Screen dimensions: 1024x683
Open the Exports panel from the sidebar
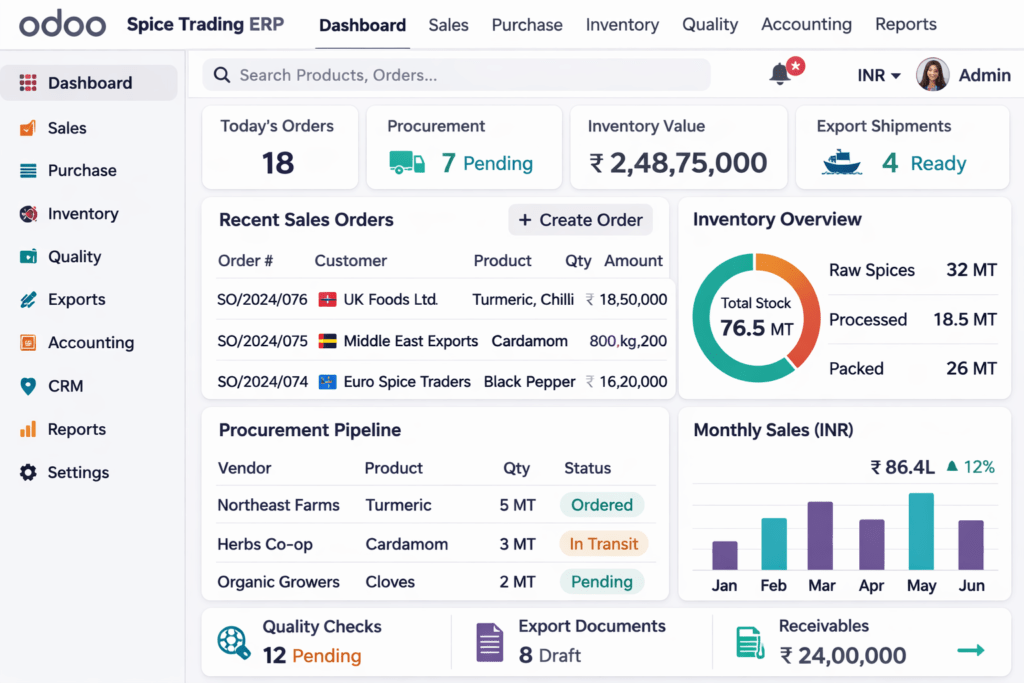[x=26, y=299]
